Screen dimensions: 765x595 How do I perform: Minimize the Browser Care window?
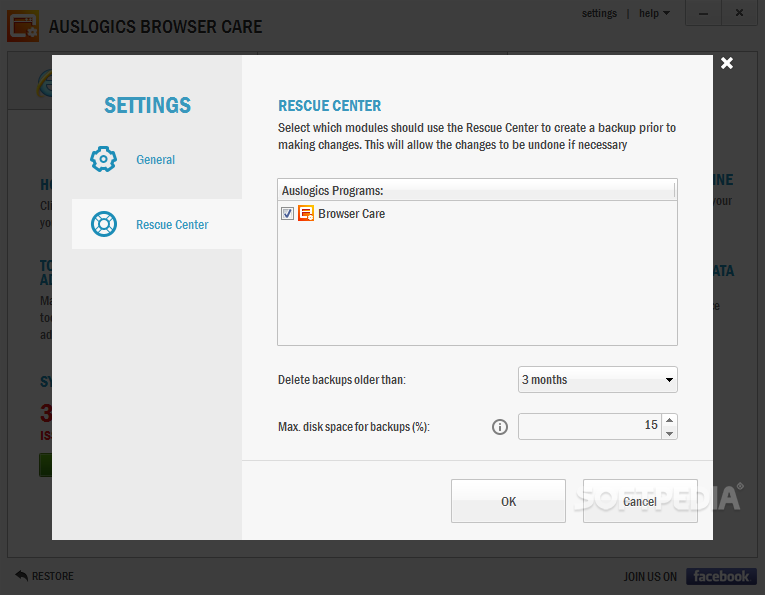703,13
